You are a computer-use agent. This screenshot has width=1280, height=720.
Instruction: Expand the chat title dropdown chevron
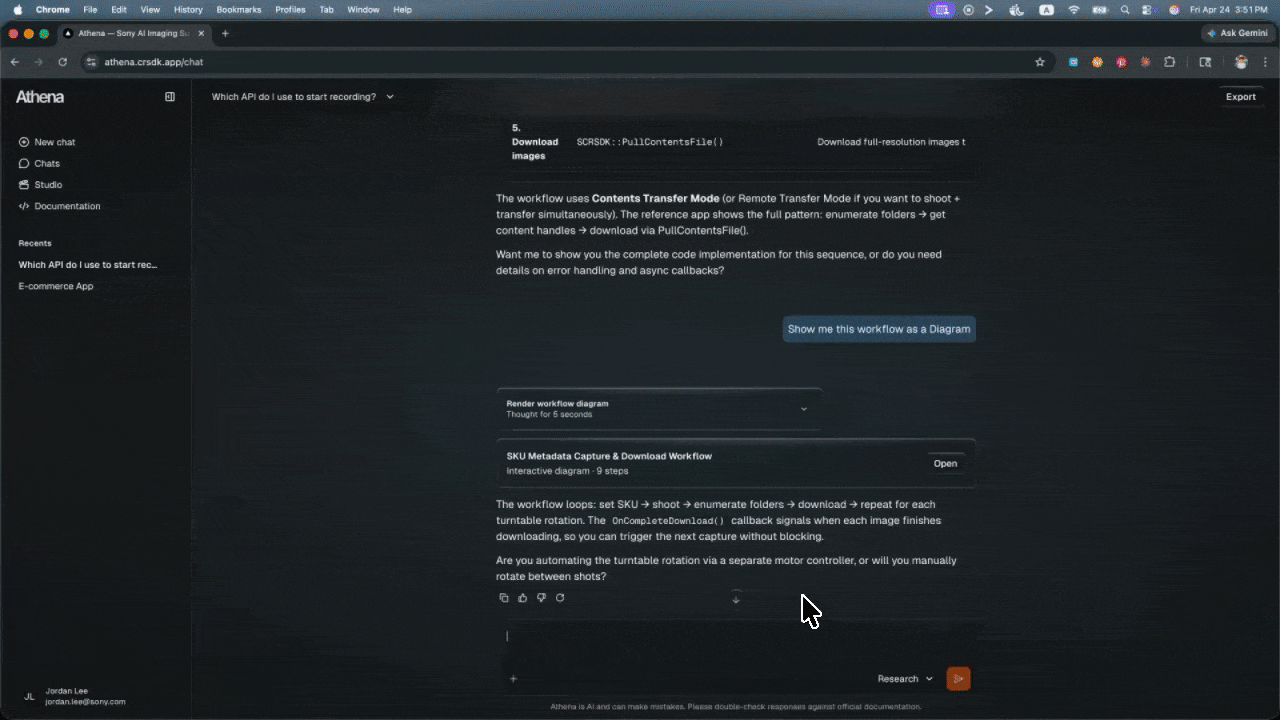click(x=390, y=97)
